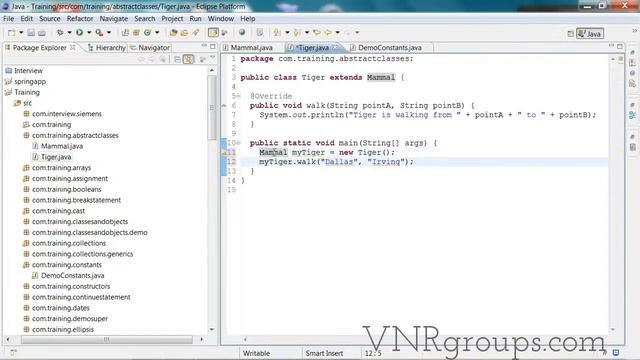This screenshot has width=640, height=360.
Task: Open the New wizard dropdown arrow
Action: point(21,33)
